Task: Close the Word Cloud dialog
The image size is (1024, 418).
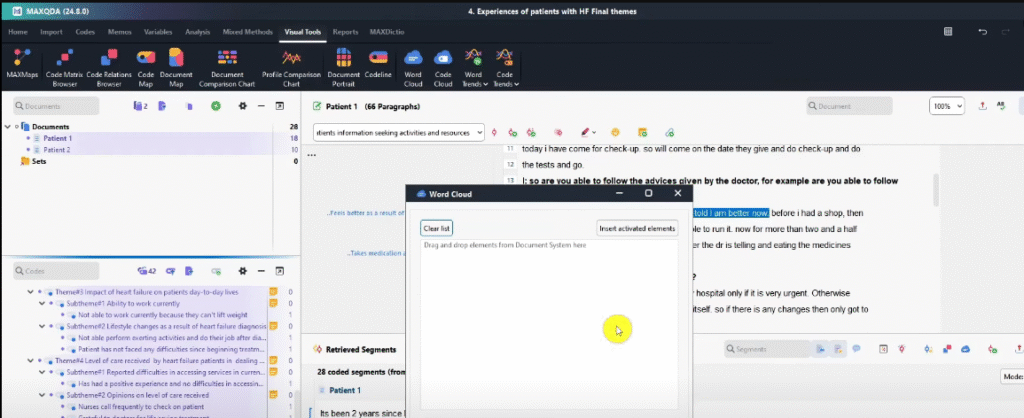Action: pos(678,193)
